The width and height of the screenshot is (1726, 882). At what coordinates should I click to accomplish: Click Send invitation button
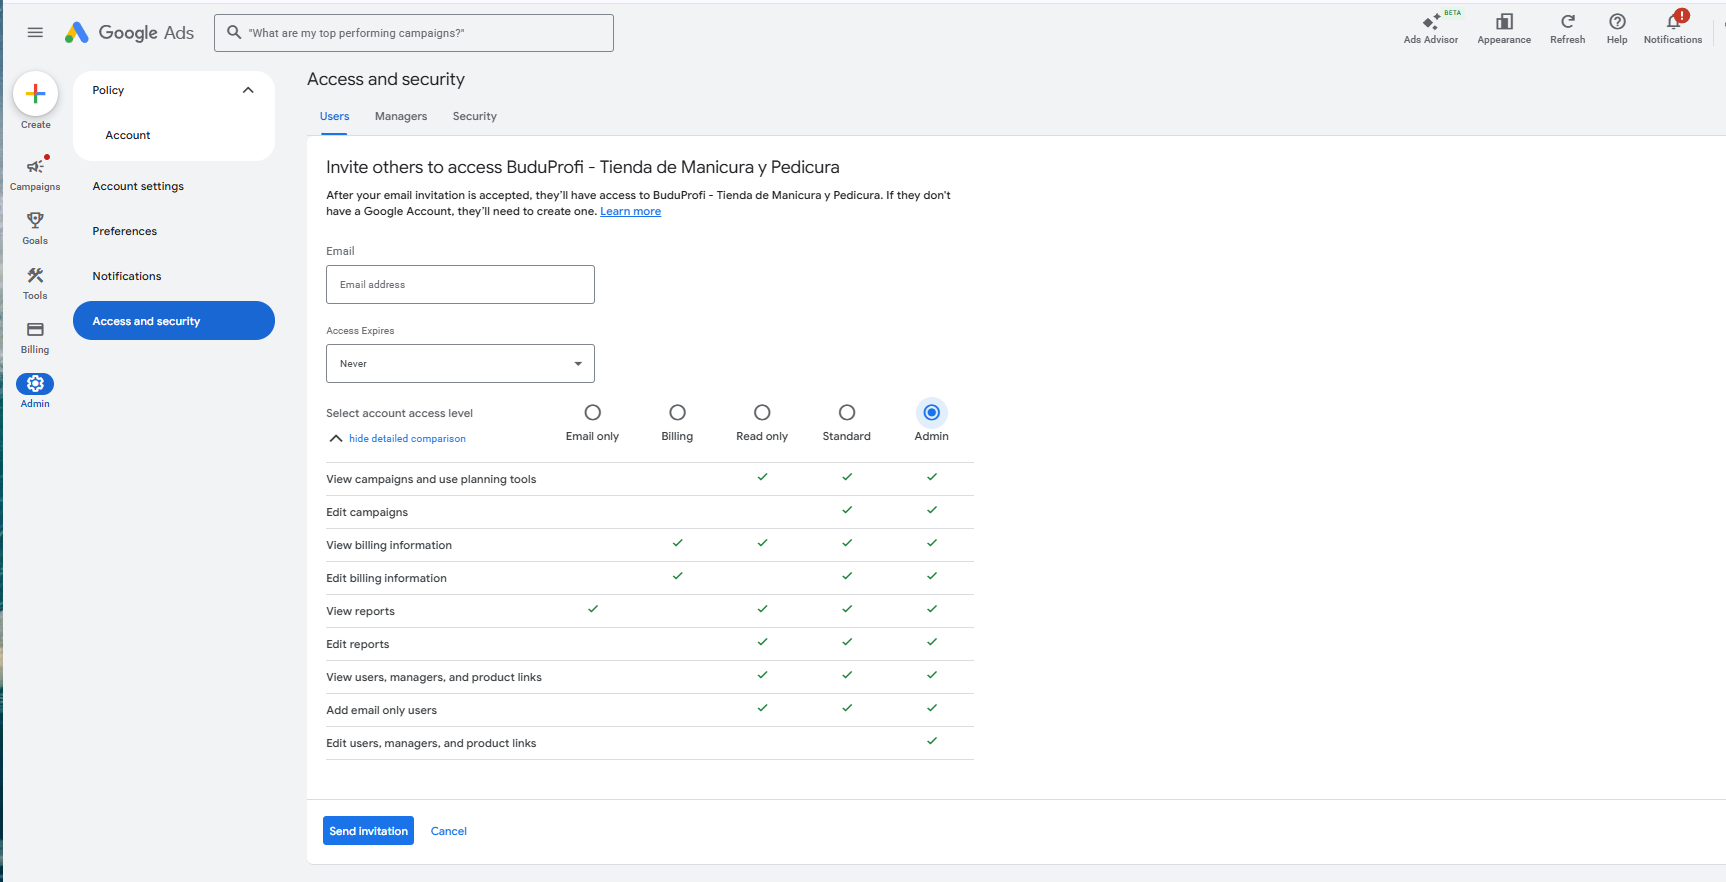(368, 831)
